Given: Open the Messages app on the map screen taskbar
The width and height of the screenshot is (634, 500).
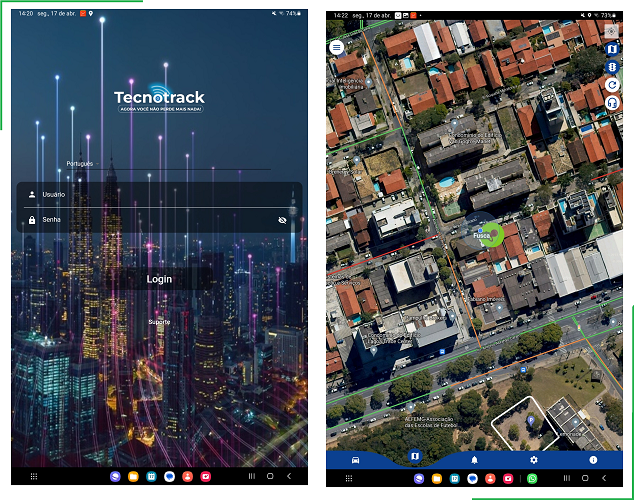Looking at the screenshot, I should point(472,479).
